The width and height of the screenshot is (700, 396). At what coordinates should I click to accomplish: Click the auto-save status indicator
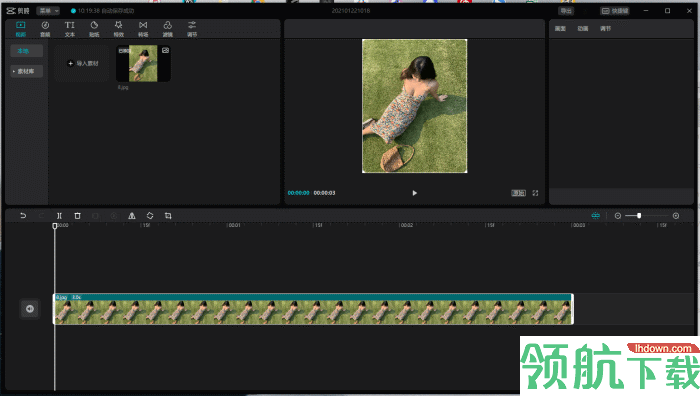102,11
